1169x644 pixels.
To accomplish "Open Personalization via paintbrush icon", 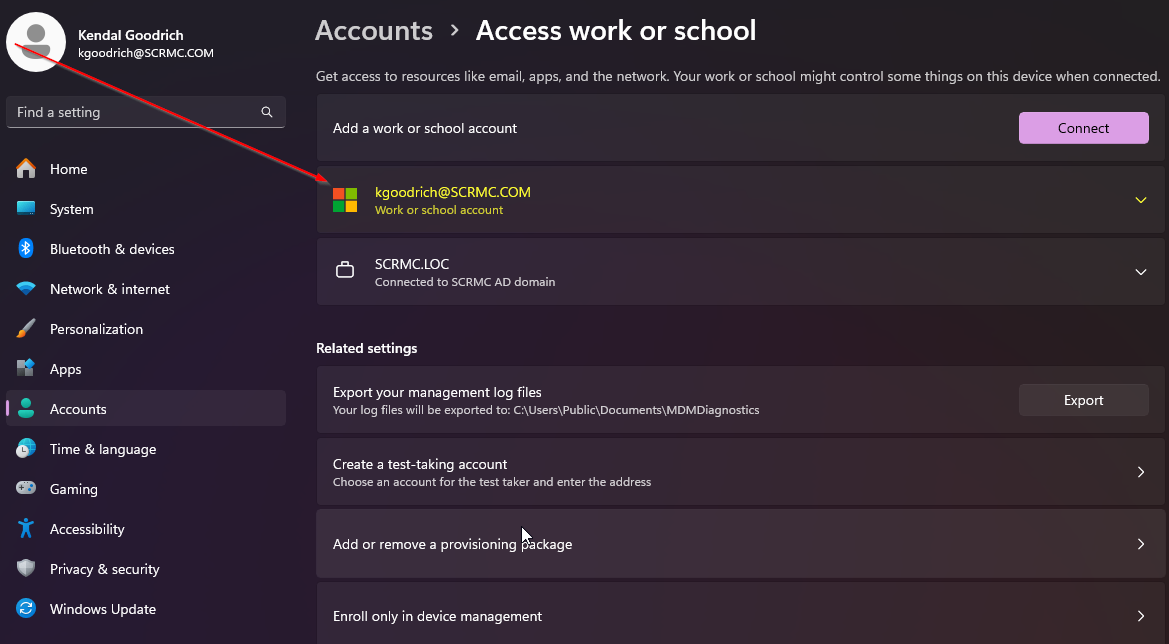I will pos(27,329).
